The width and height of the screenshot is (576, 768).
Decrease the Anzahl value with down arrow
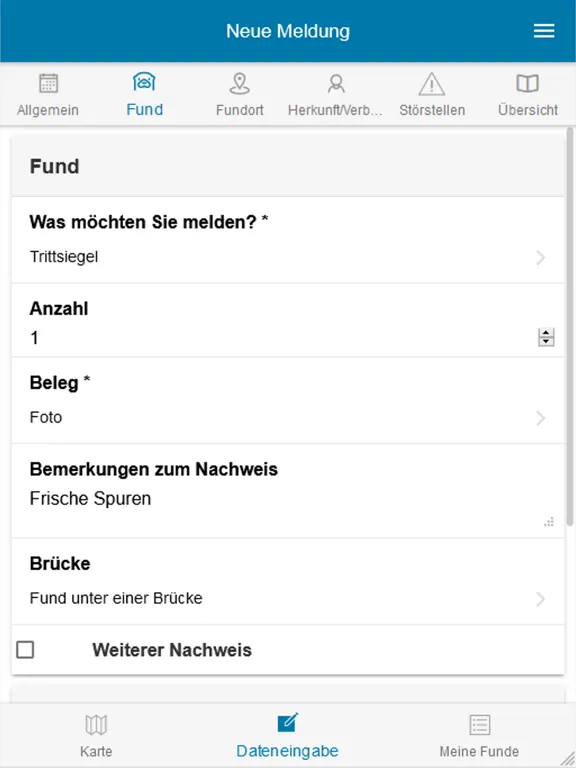coord(546,341)
